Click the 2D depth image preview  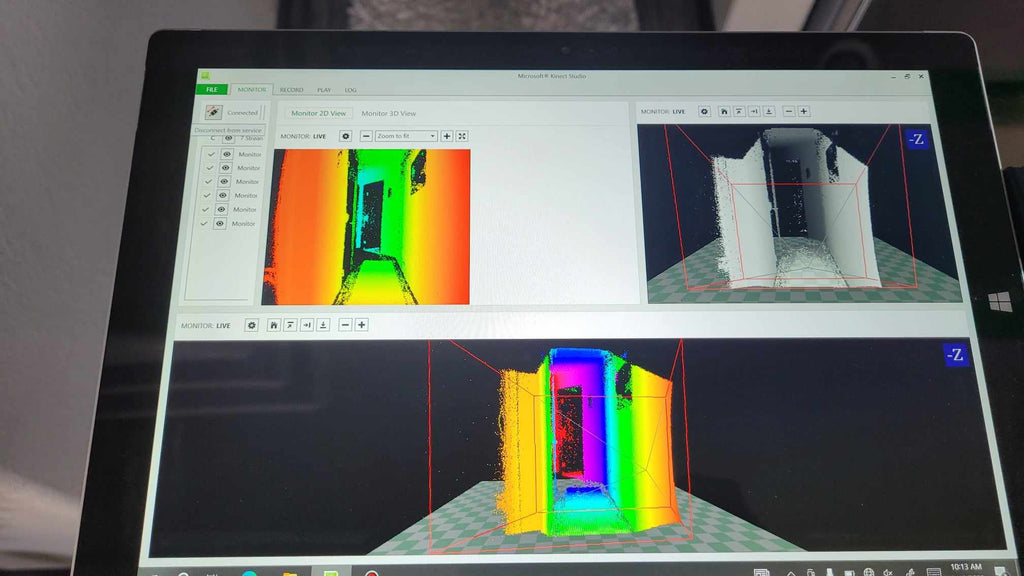(x=366, y=227)
